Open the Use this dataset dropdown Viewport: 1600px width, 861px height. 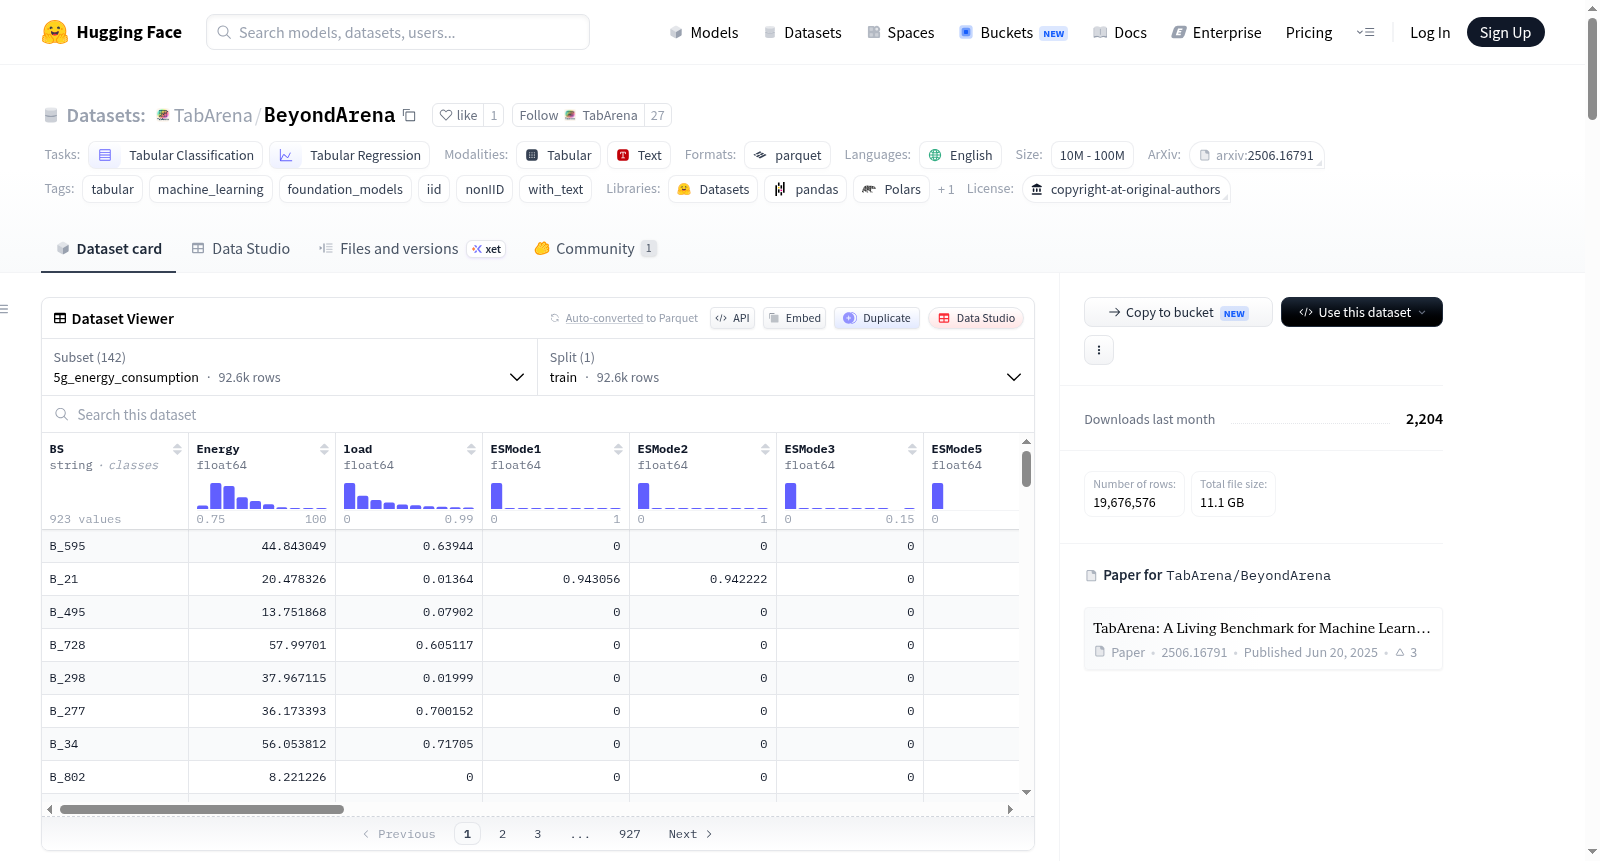(x=1362, y=312)
